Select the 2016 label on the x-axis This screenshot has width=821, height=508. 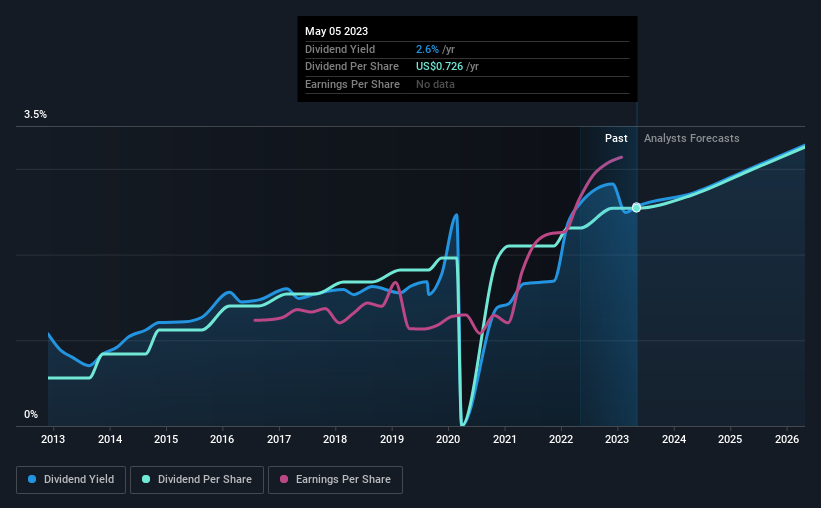point(222,439)
